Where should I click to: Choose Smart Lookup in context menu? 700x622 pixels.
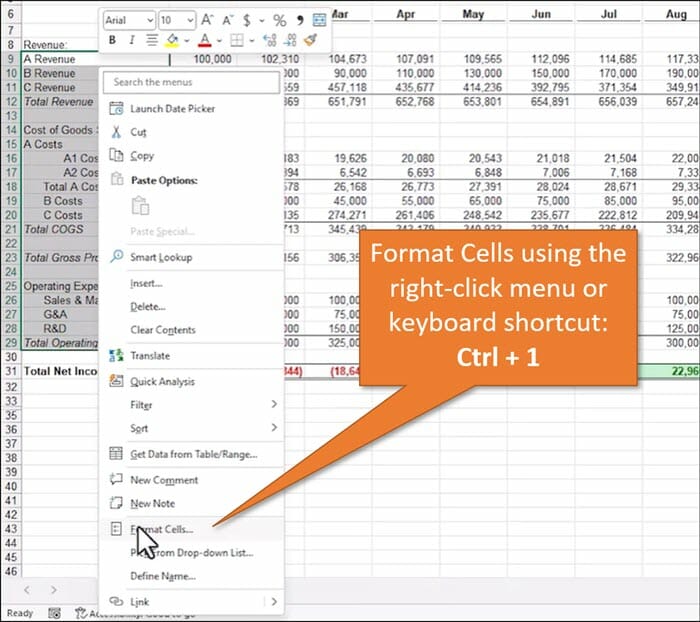161,257
